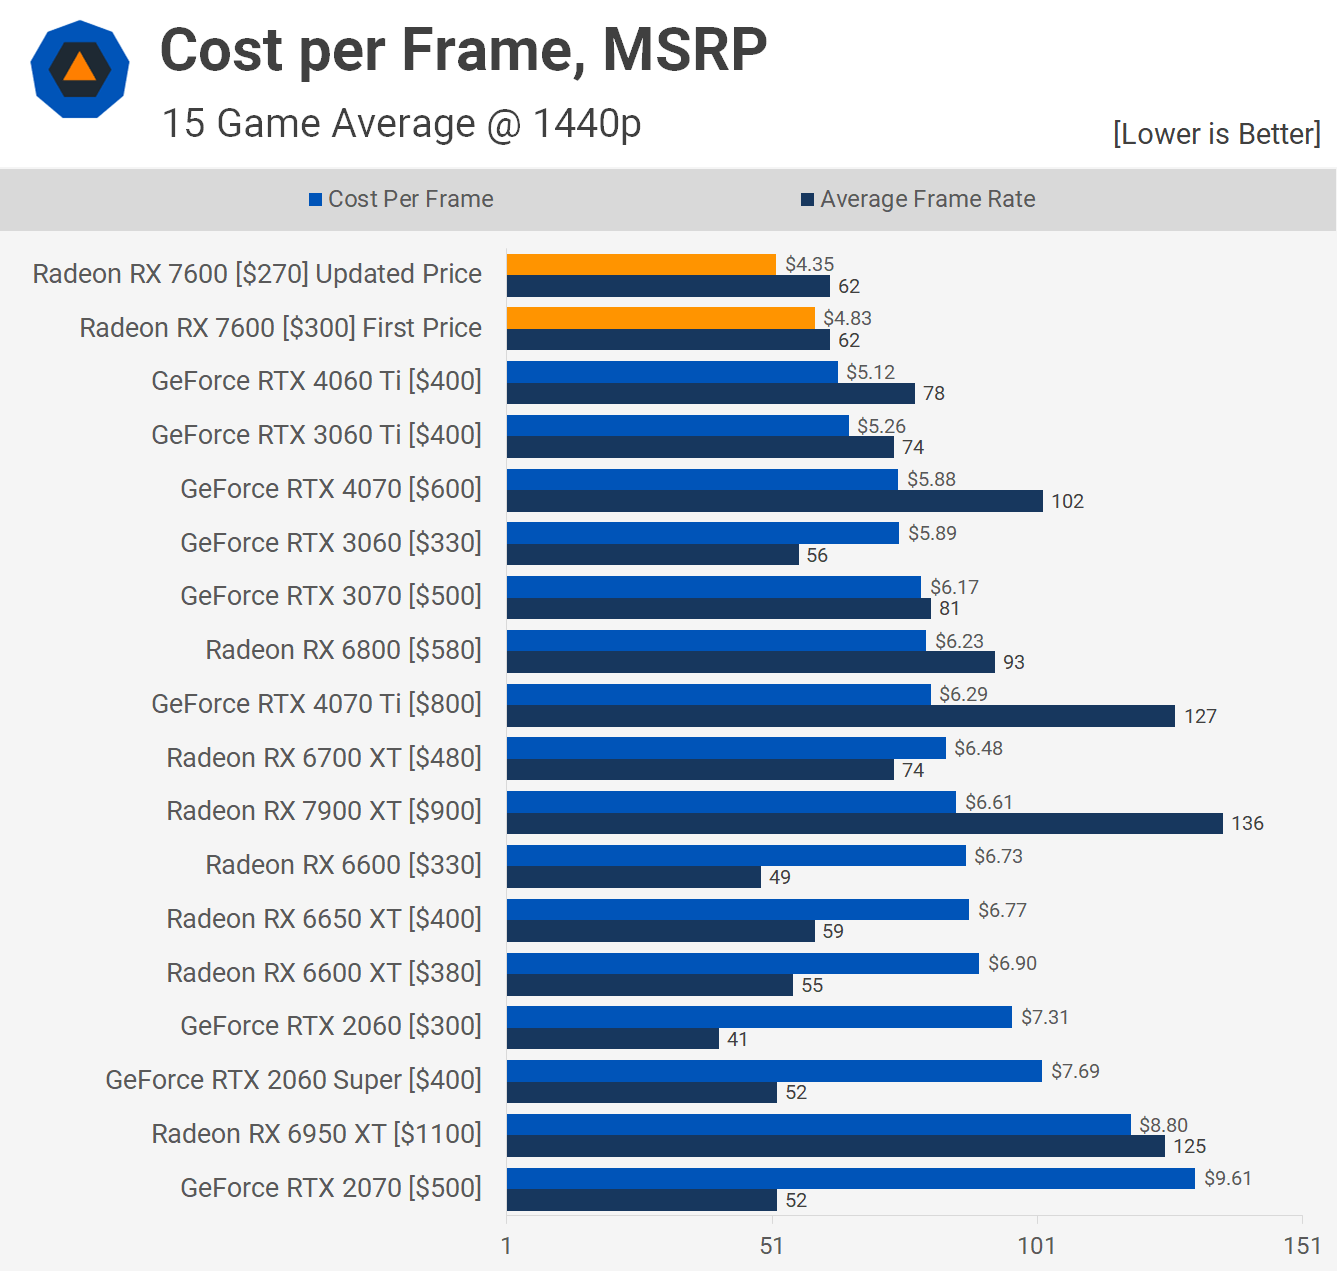Select the 'Radeon RX 6950 XT [$1100]' label
This screenshot has width=1337, height=1271.
(x=316, y=1134)
